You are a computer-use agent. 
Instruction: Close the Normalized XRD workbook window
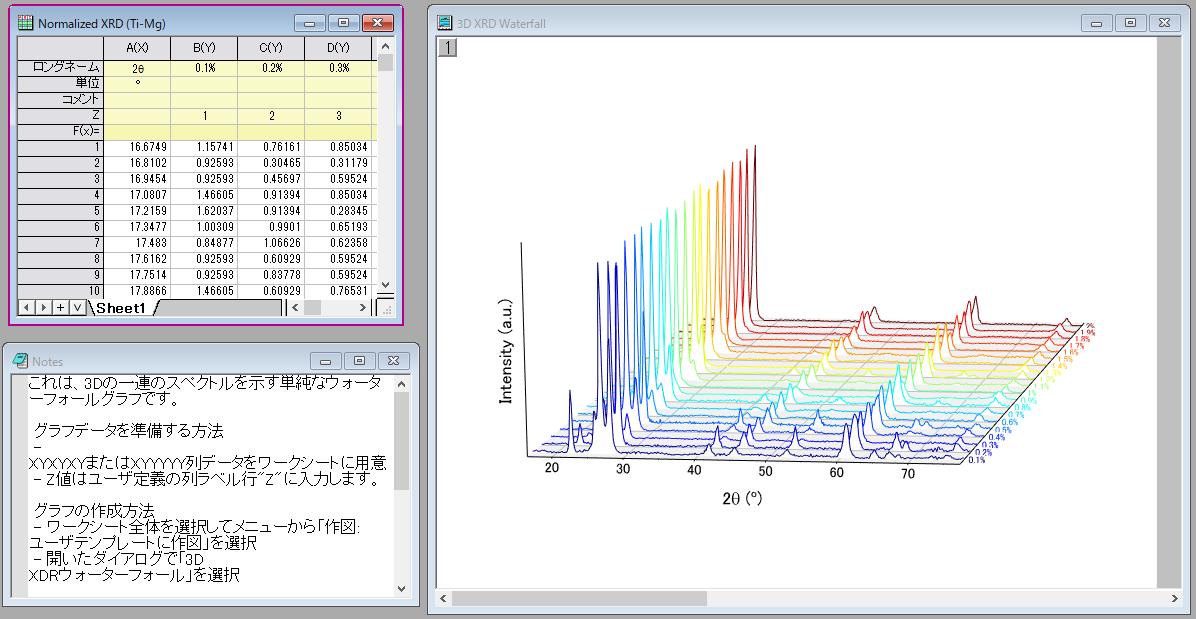click(378, 24)
